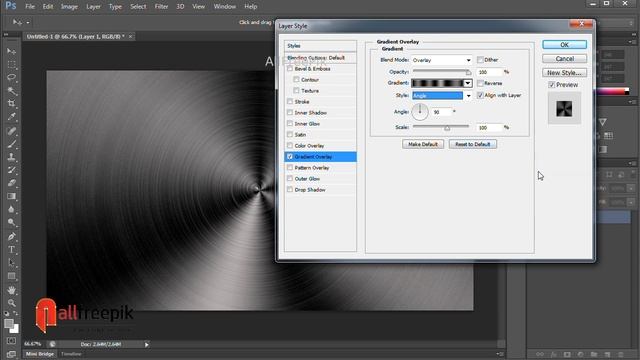This screenshot has width=640, height=360.
Task: Select the Lasso tool
Action: (11, 78)
